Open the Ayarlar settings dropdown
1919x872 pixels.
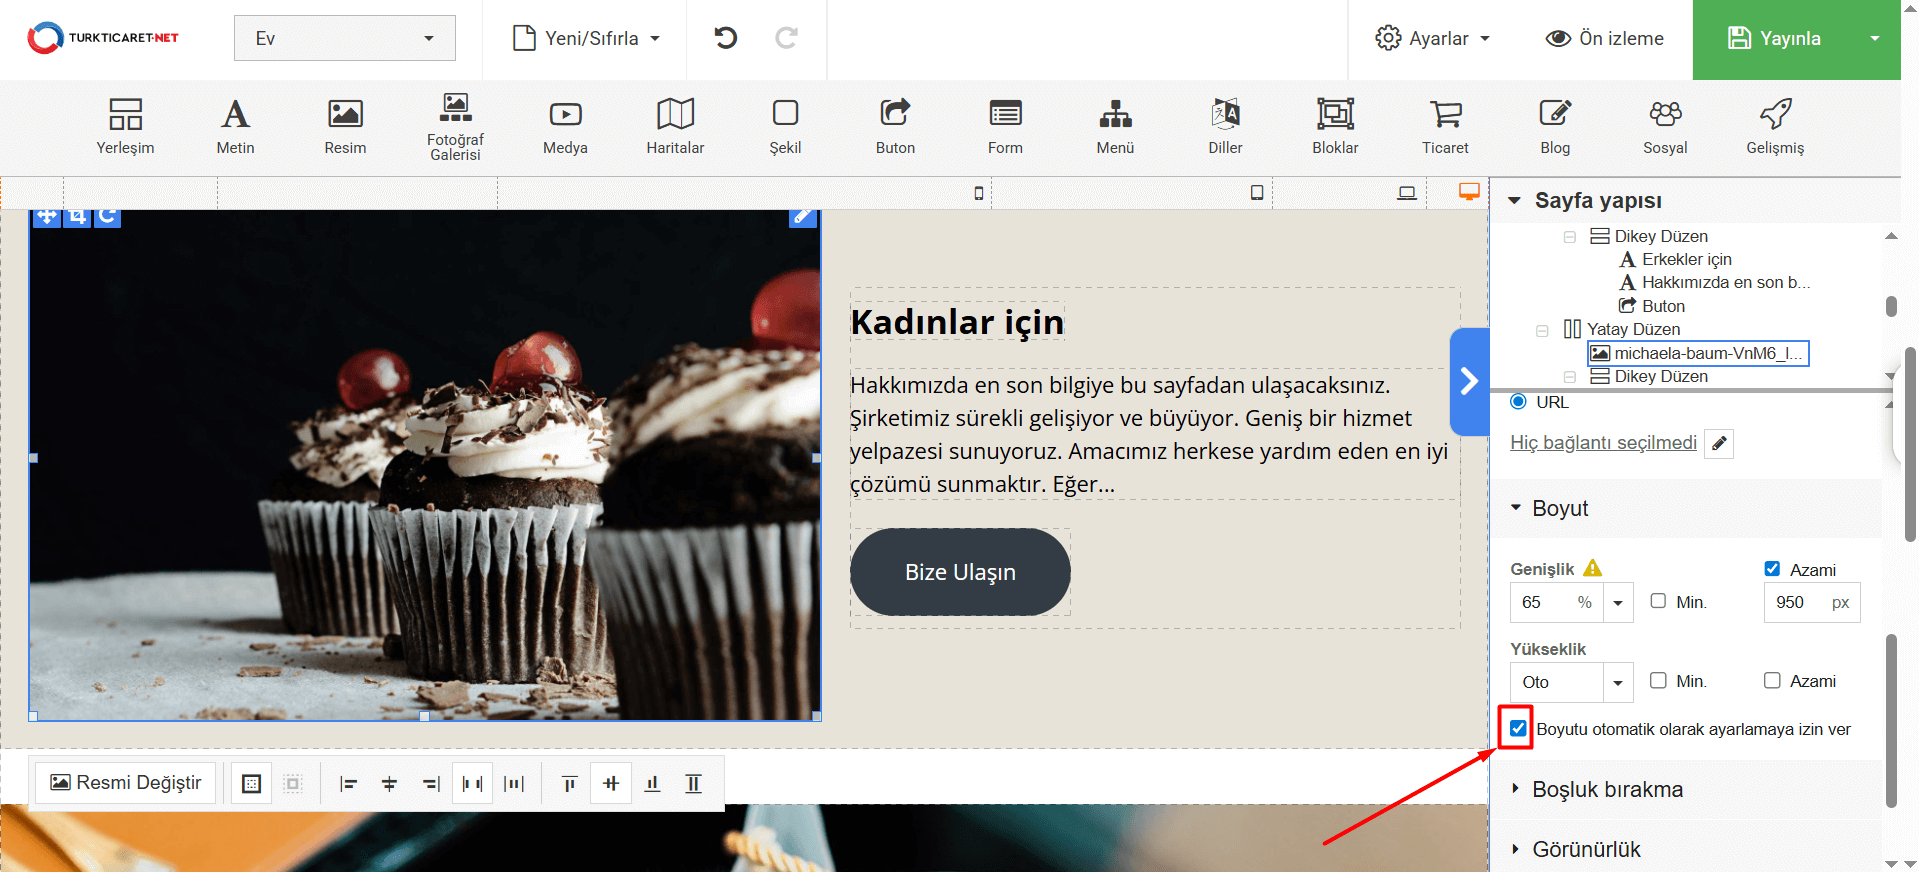pos(1432,38)
